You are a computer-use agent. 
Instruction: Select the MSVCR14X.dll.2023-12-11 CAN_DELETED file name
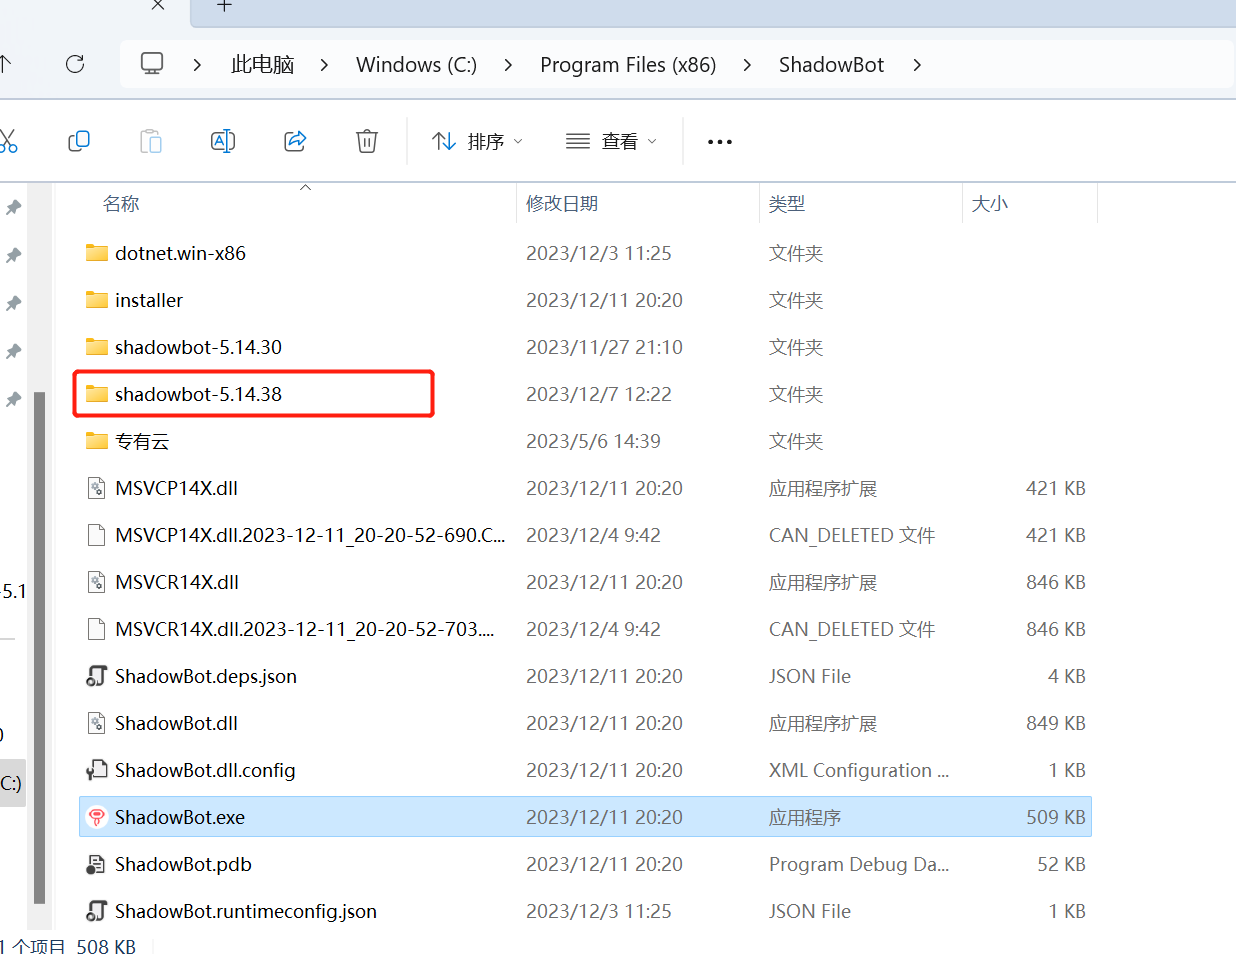click(305, 629)
